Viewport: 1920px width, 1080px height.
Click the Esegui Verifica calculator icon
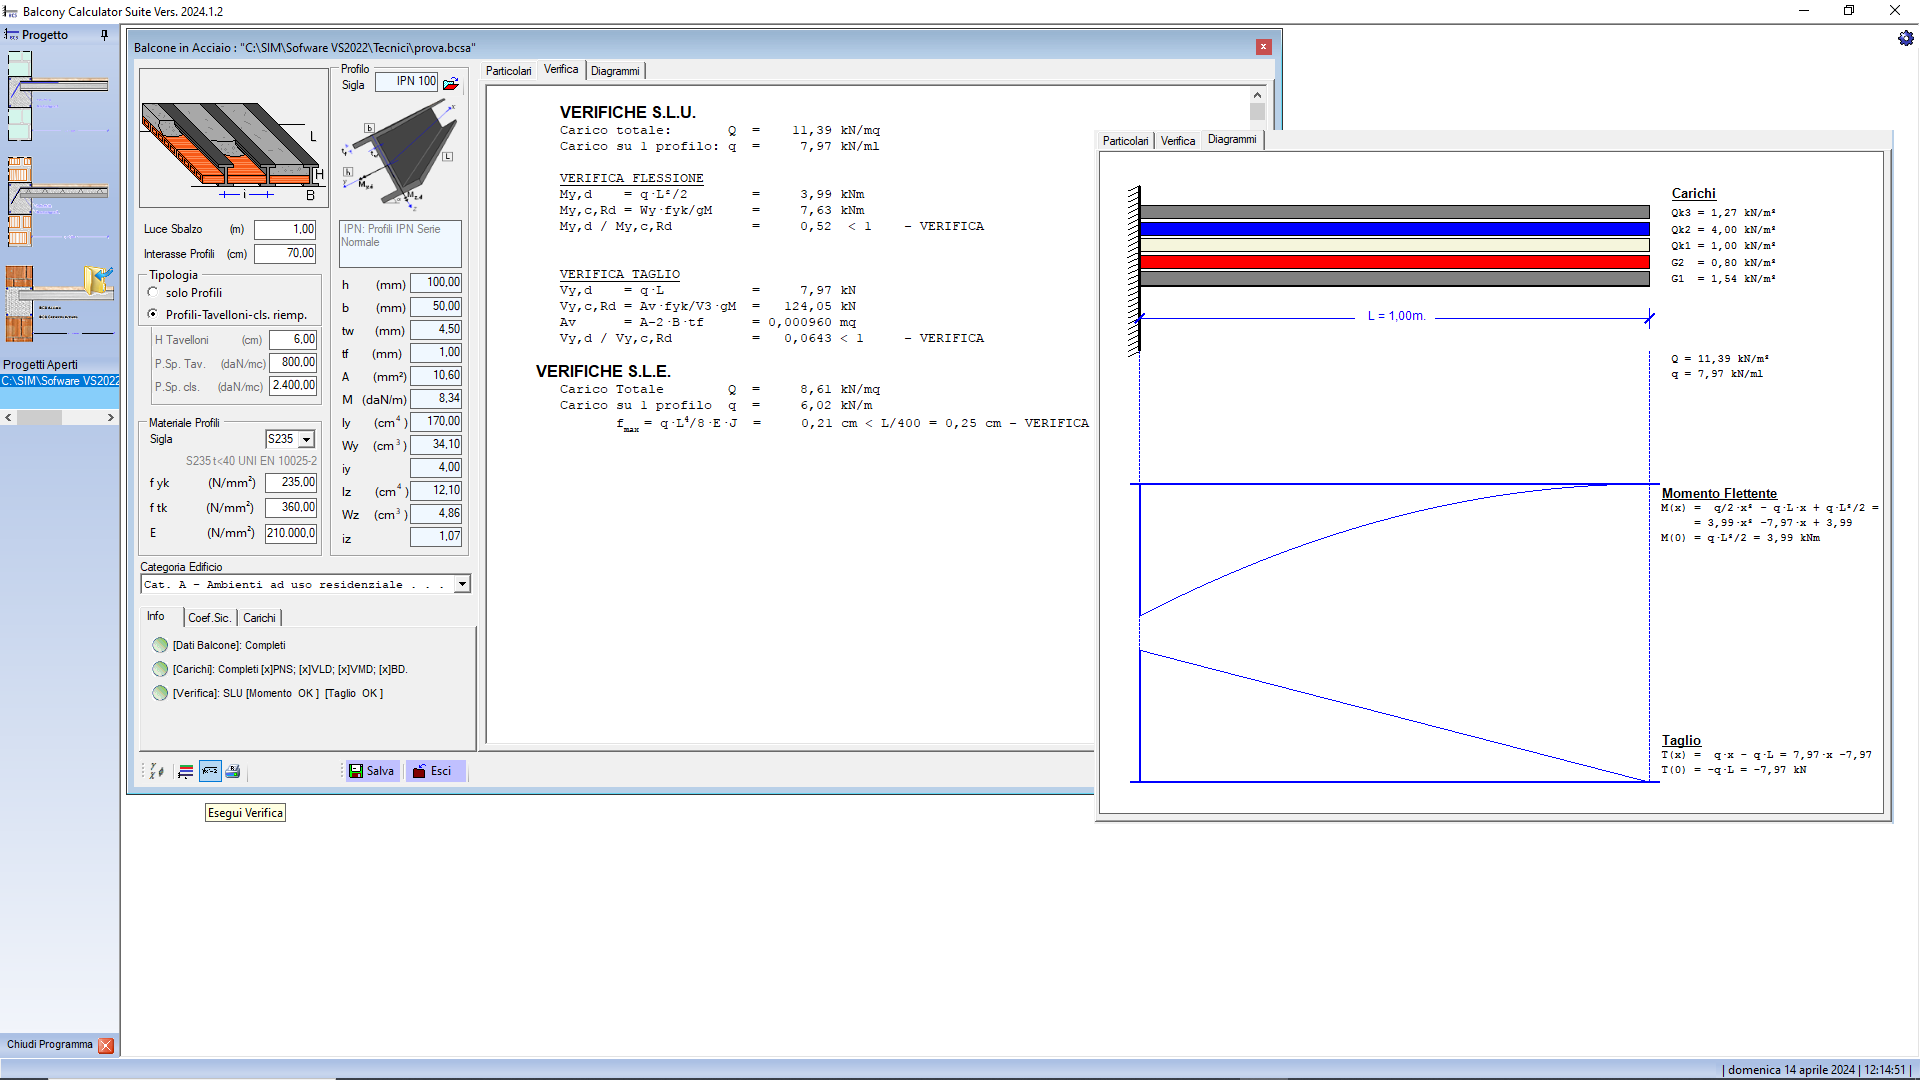click(210, 771)
